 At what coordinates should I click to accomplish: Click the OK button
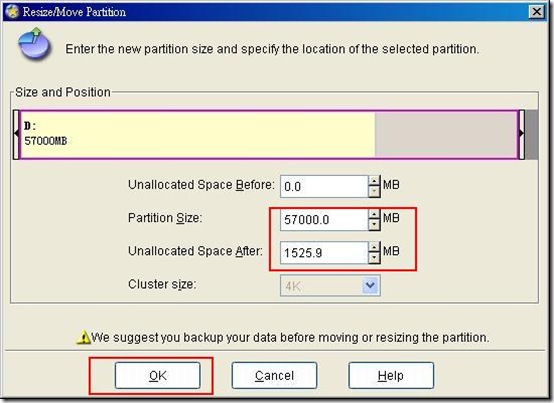pyautogui.click(x=158, y=375)
